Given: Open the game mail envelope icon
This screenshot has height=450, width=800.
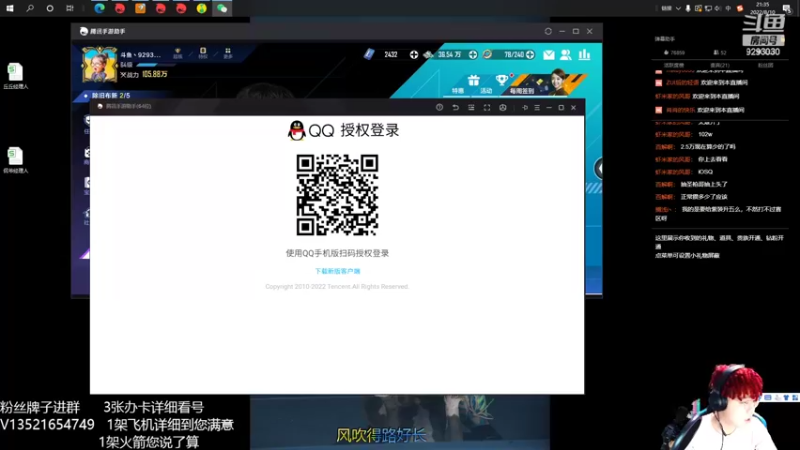Looking at the screenshot, I should tap(548, 55).
